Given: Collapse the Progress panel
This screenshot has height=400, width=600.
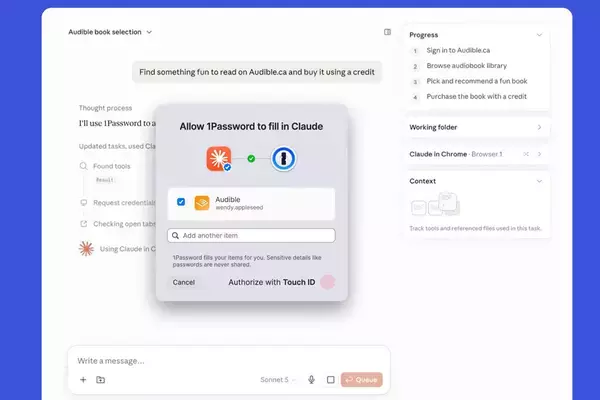Looking at the screenshot, I should tap(539, 35).
